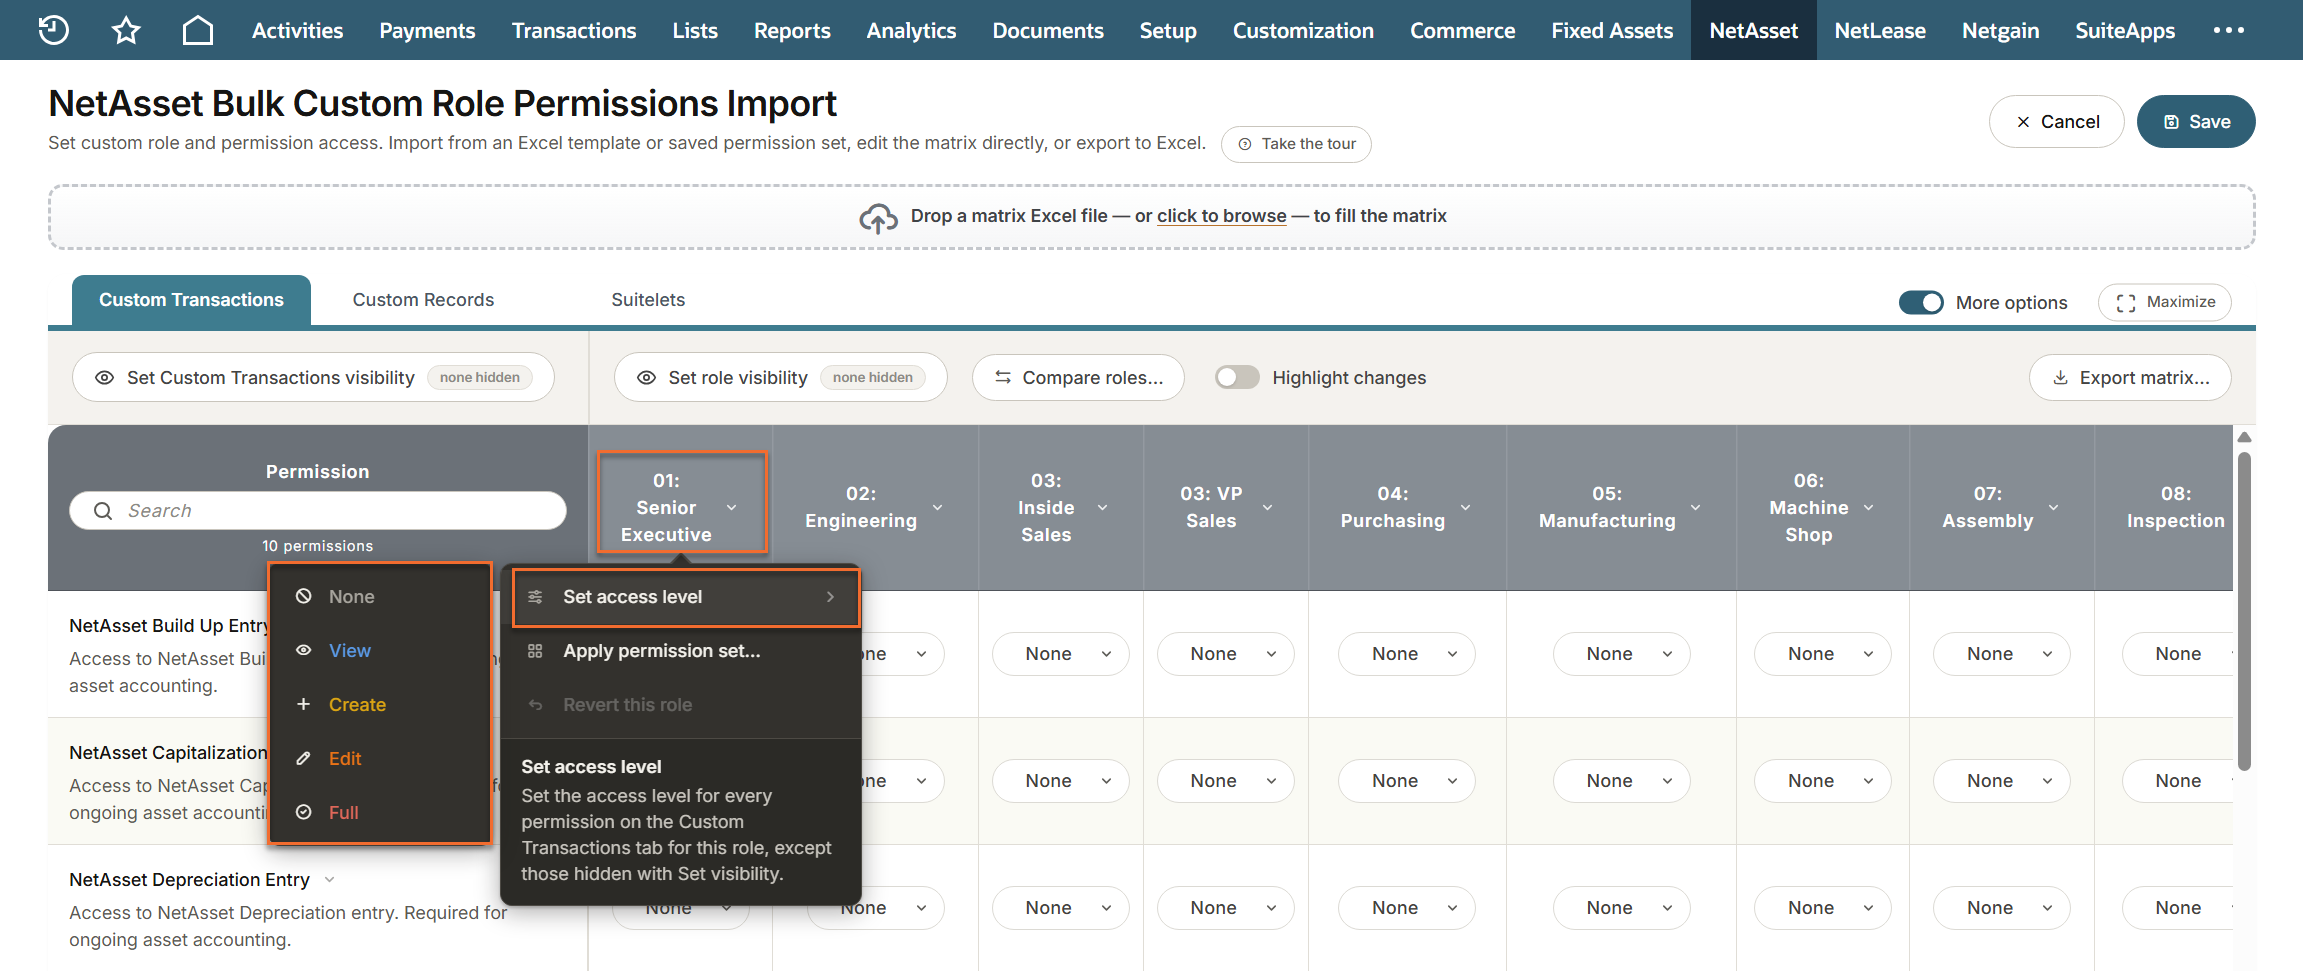Open the three-dot overflow menu in navigation
This screenshot has width=2303, height=971.
(2229, 30)
